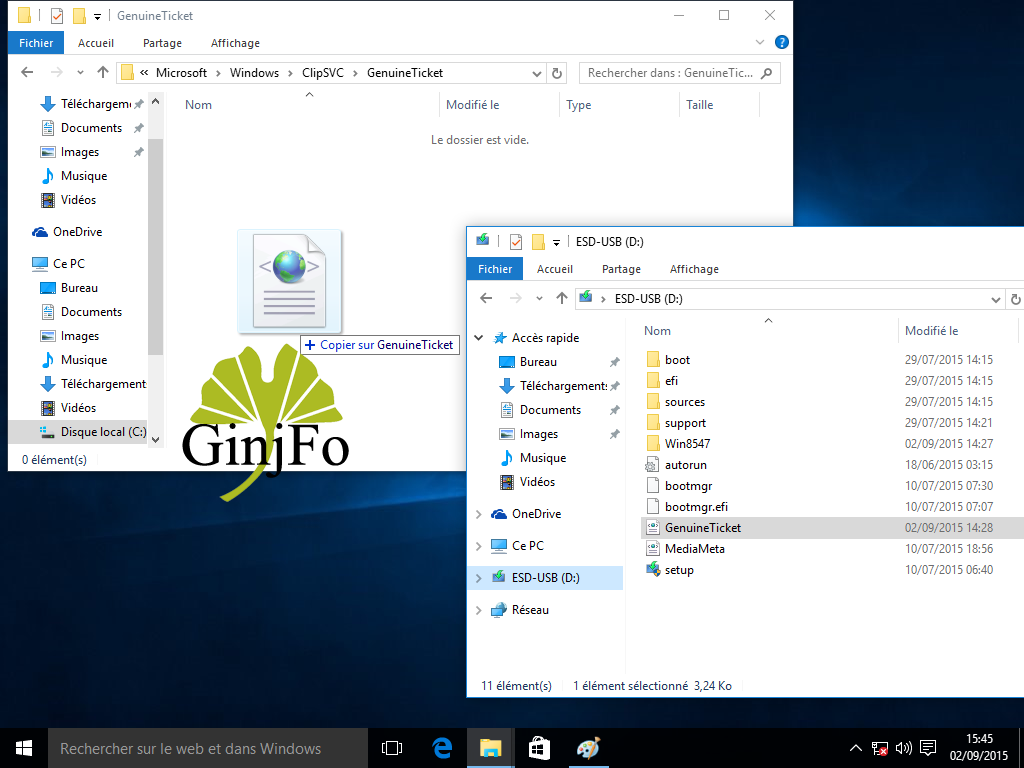
Task: Expand the ESD-USB (D:) tree node
Action: pos(479,578)
